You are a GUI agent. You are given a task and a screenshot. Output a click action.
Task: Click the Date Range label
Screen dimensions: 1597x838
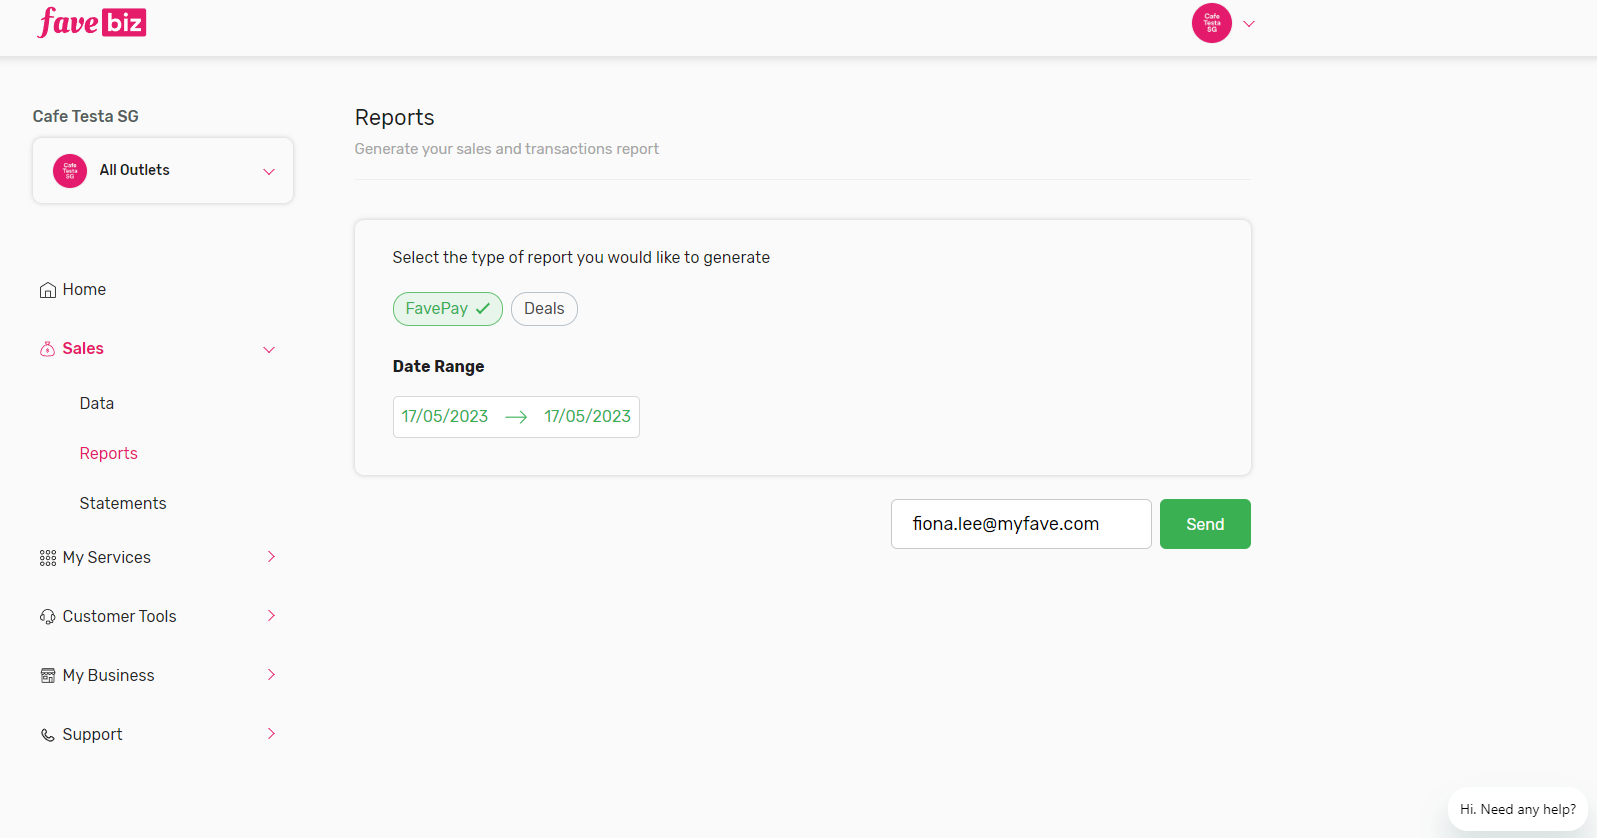[438, 367]
